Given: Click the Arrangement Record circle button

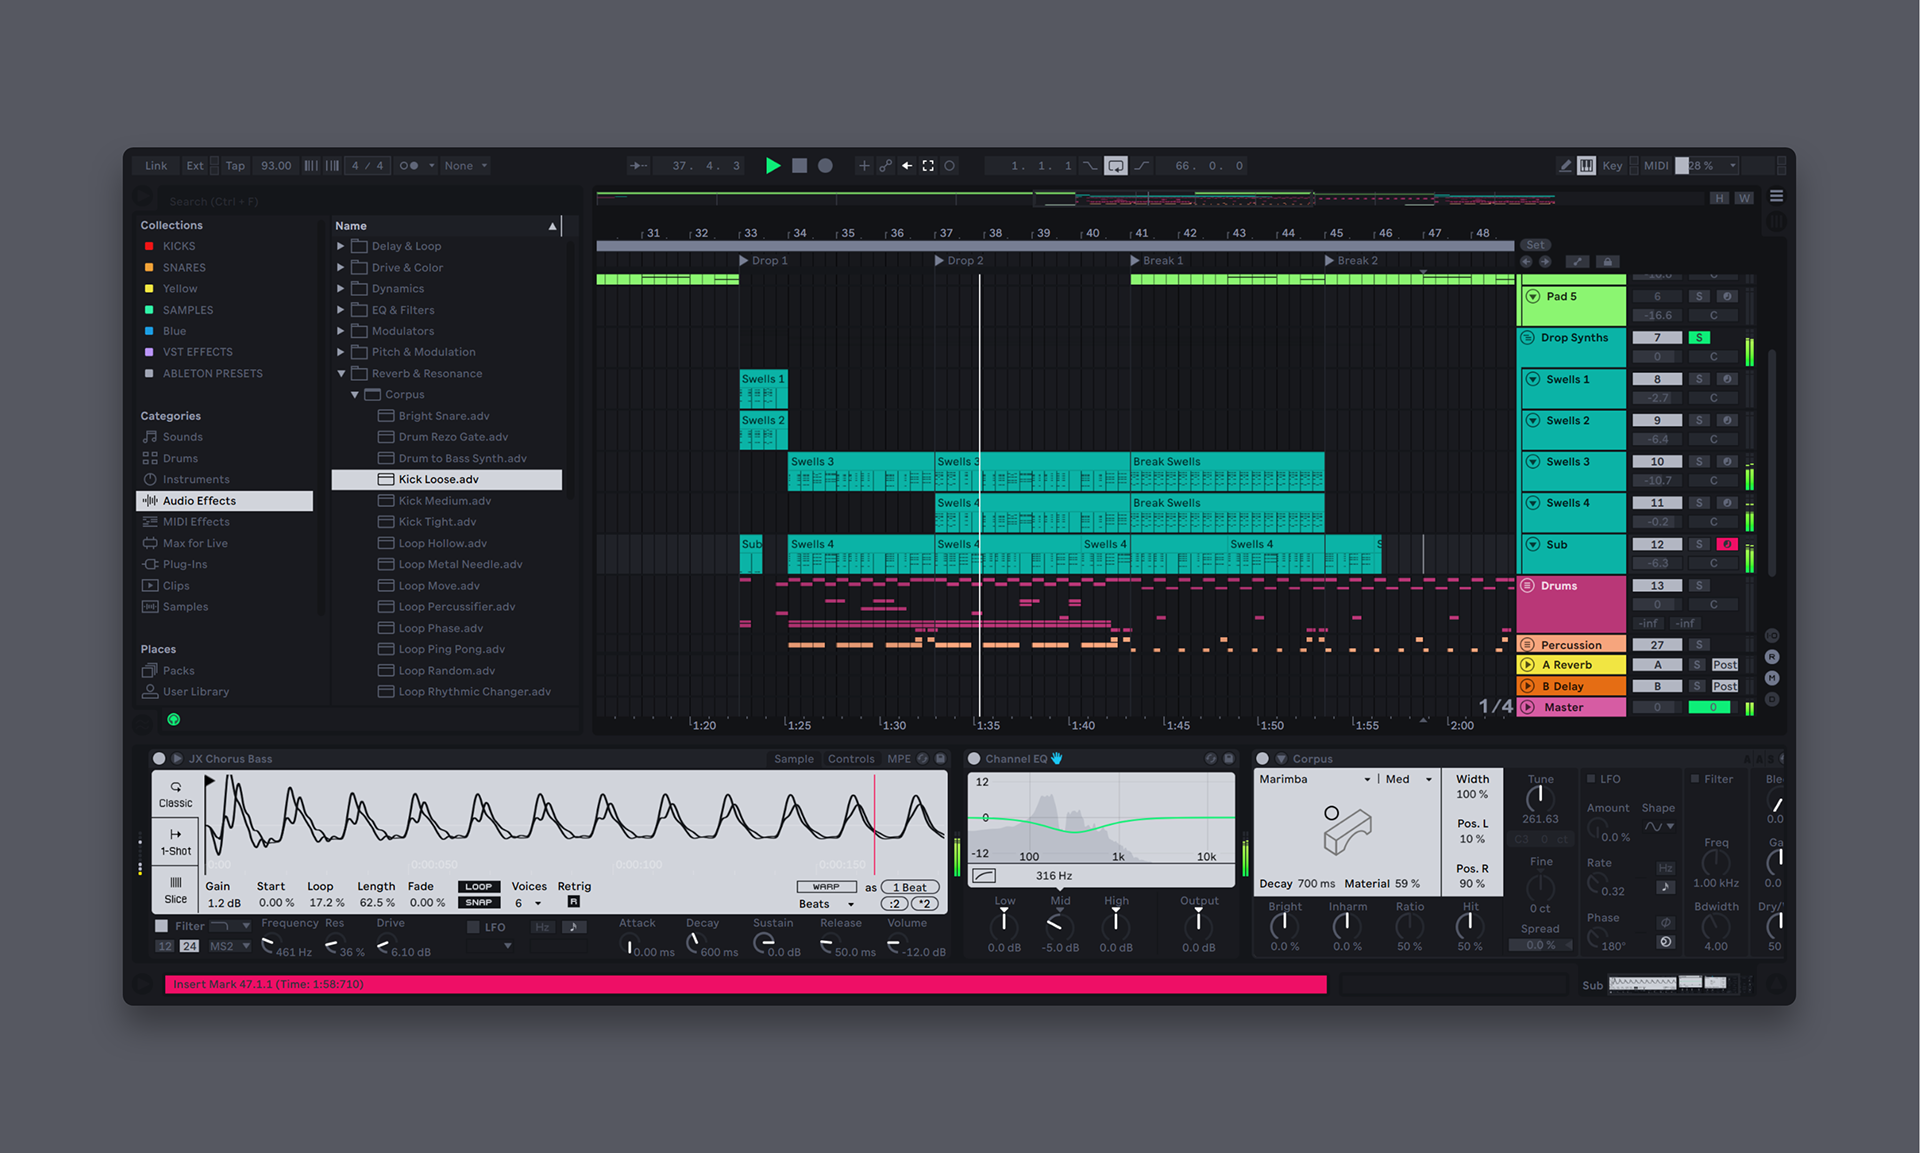Looking at the screenshot, I should [x=825, y=166].
